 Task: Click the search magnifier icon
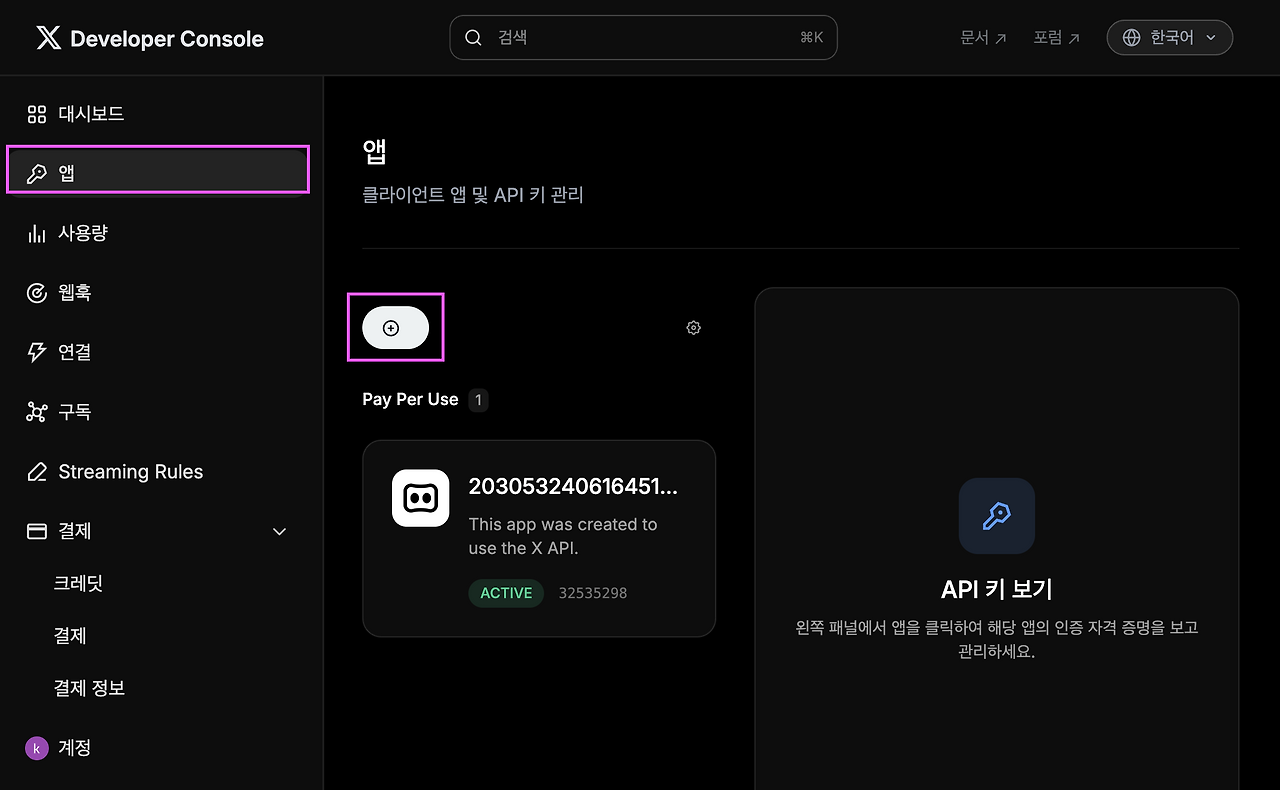tap(474, 38)
